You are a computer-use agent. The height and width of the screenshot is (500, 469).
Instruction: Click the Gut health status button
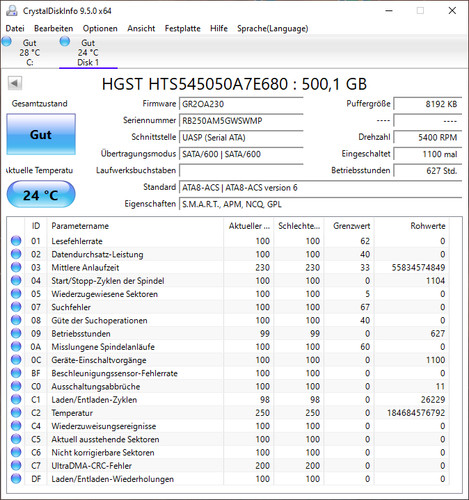click(x=41, y=134)
